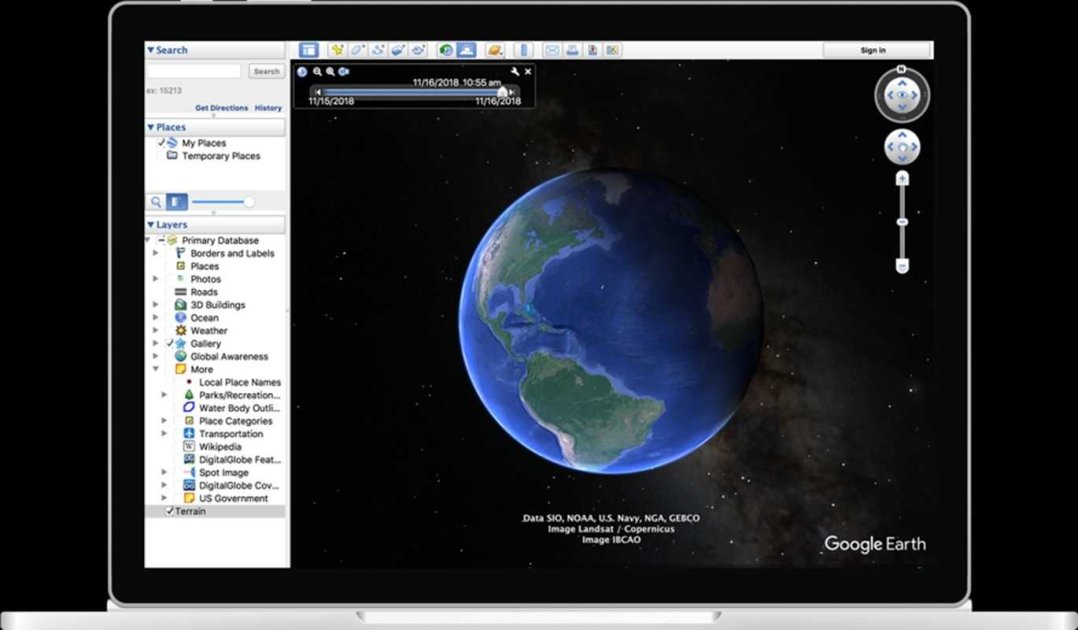Click the Places opacity slider knob
The width and height of the screenshot is (1078, 630).
coord(249,202)
